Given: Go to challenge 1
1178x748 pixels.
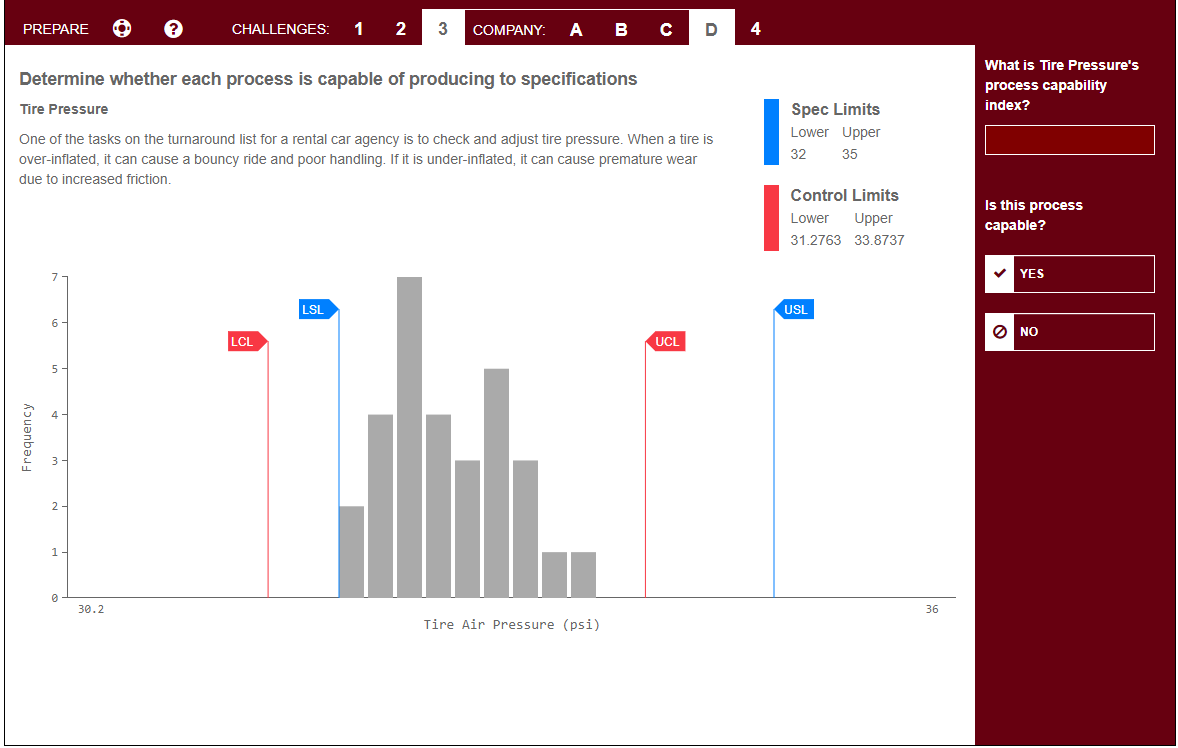Looking at the screenshot, I should (358, 29).
